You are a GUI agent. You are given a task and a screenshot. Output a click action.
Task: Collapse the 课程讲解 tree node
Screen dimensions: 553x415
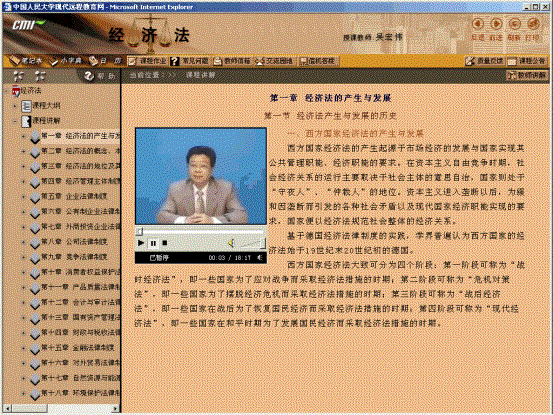click(x=15, y=121)
